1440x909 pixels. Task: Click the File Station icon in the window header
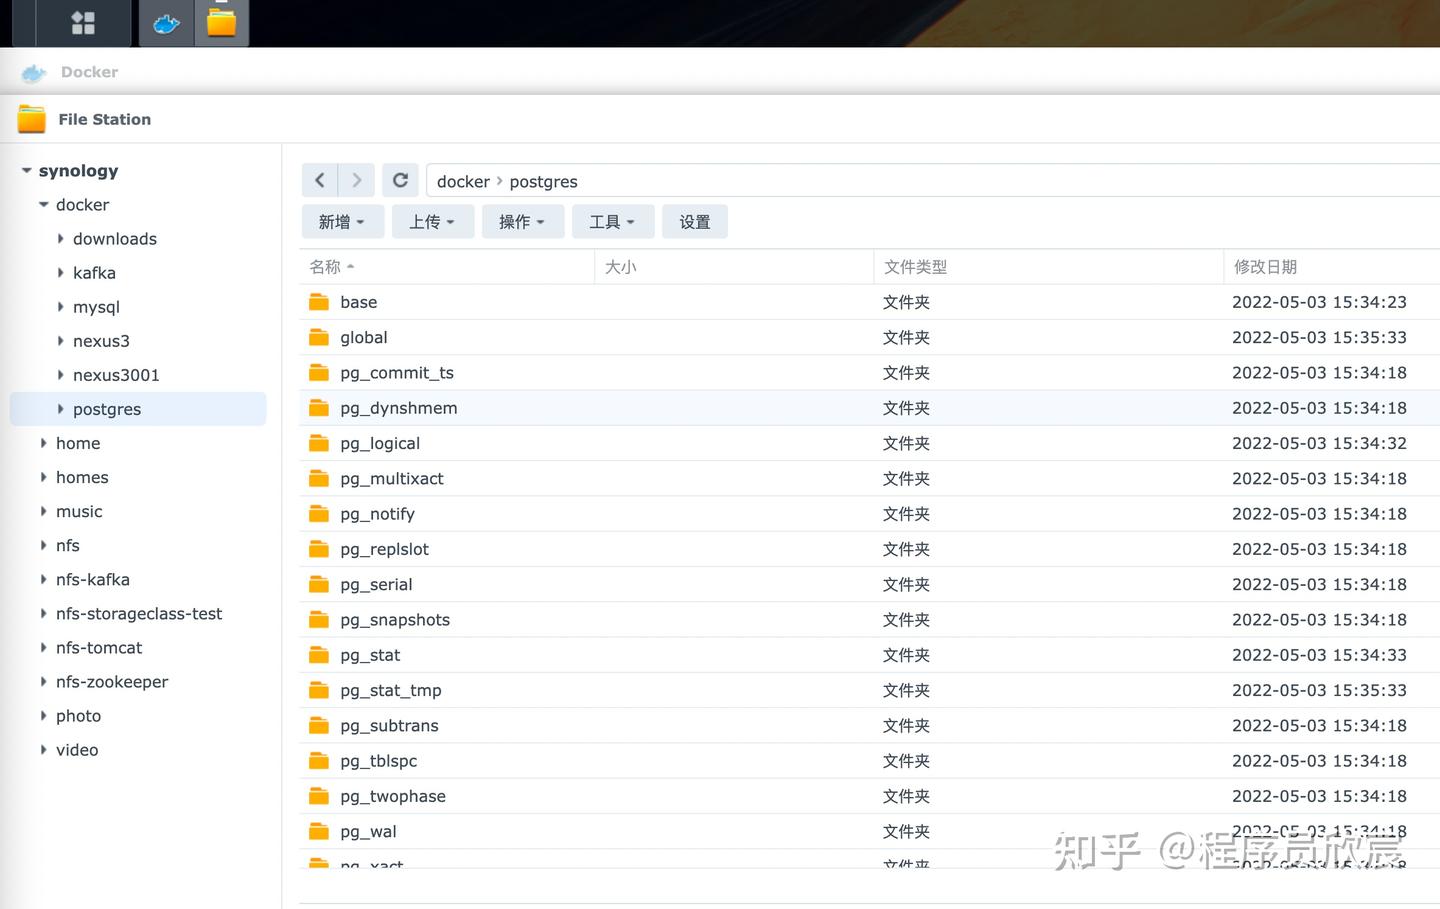(x=31, y=117)
